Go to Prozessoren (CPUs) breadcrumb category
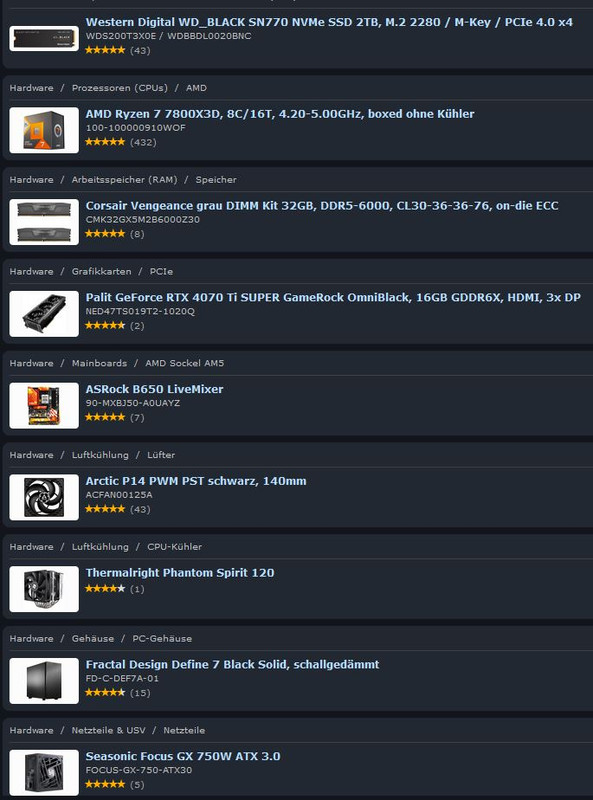 click(x=119, y=88)
